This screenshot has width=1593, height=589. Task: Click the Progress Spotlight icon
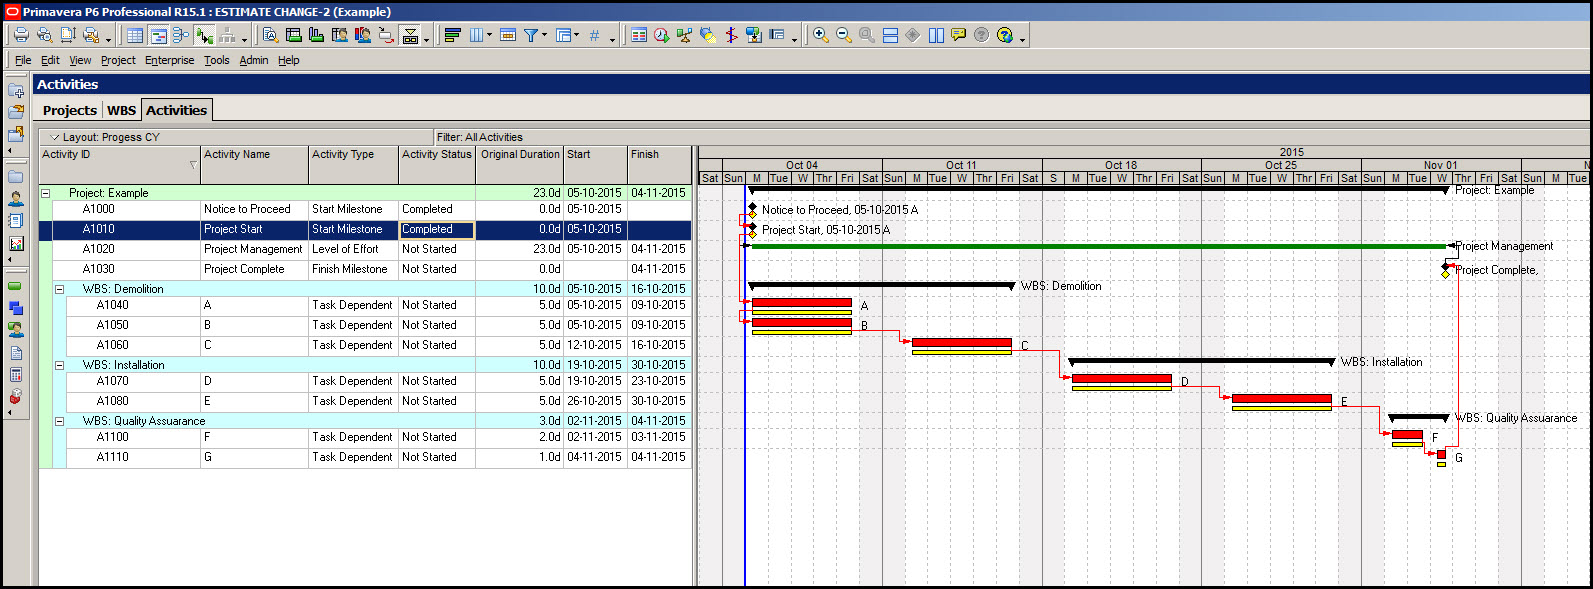[x=708, y=35]
